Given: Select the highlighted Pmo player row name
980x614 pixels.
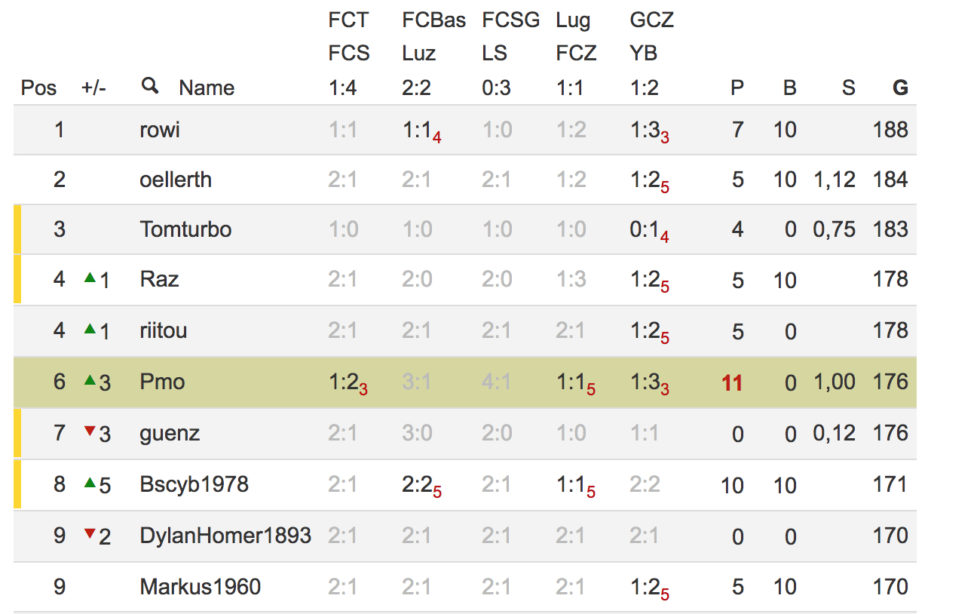Looking at the screenshot, I should (x=162, y=382).
